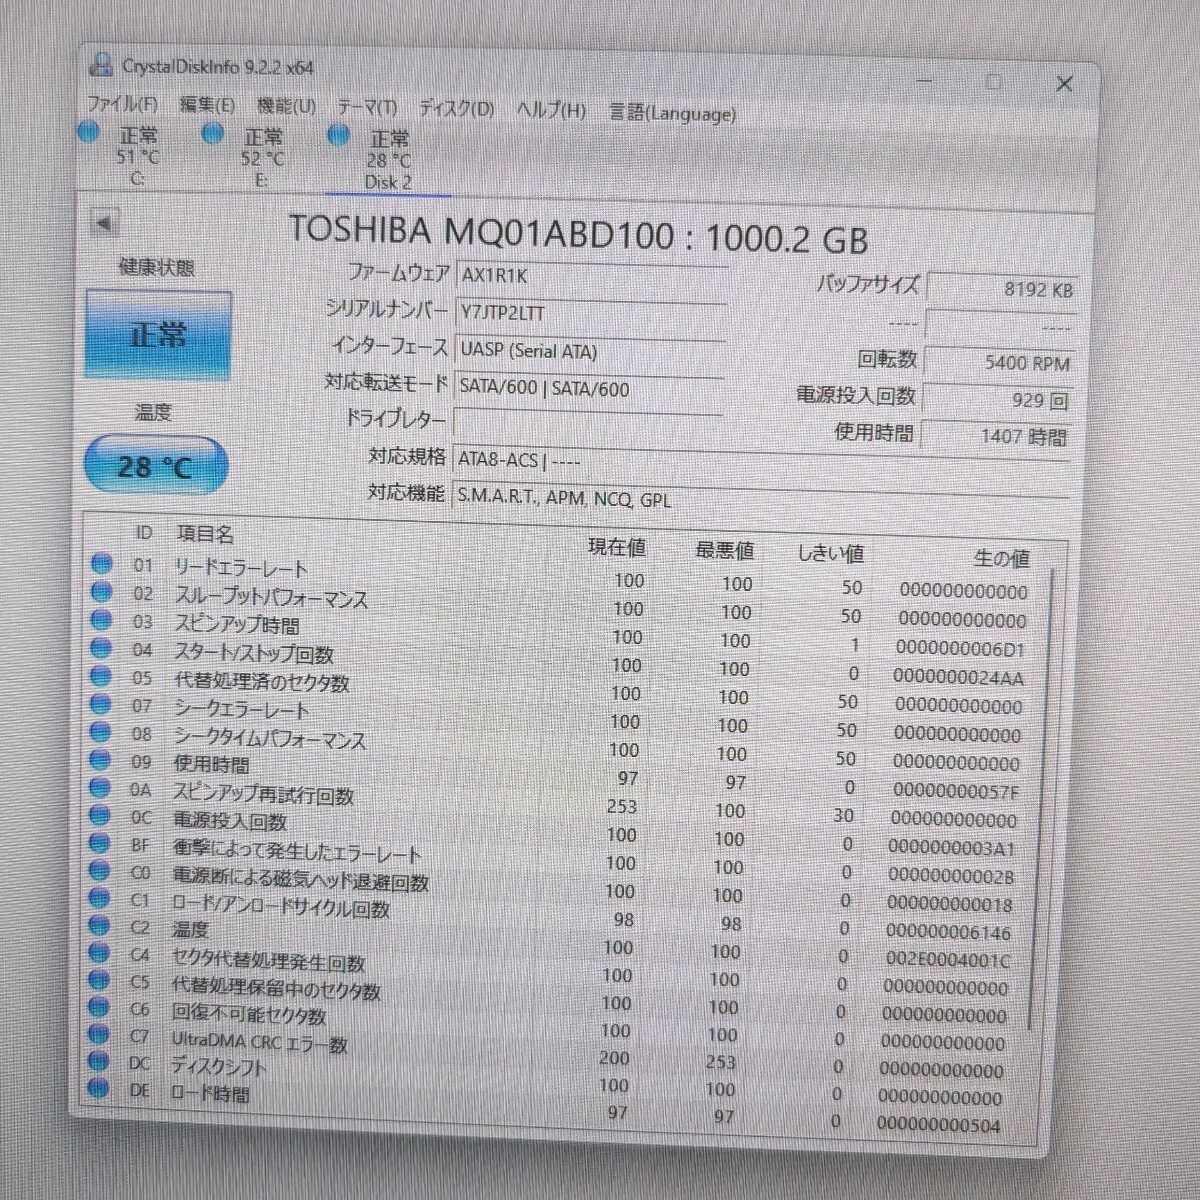This screenshot has height=1200, width=1200.
Task: Click status orb for C1 ロード/アンロードサイクル回数
Action: pyautogui.click(x=100, y=898)
